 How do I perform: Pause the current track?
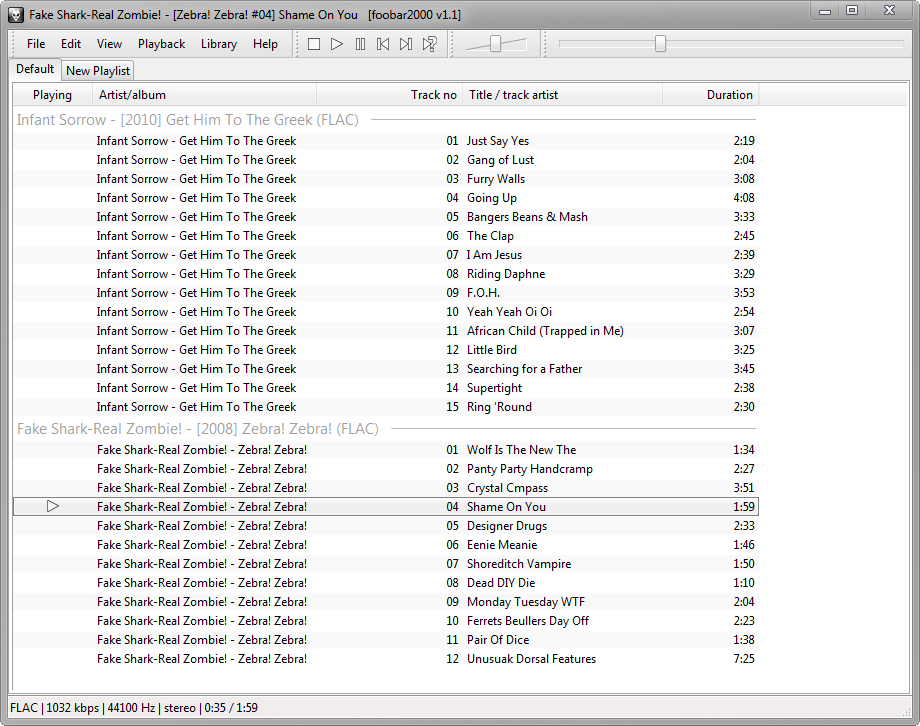(x=360, y=44)
